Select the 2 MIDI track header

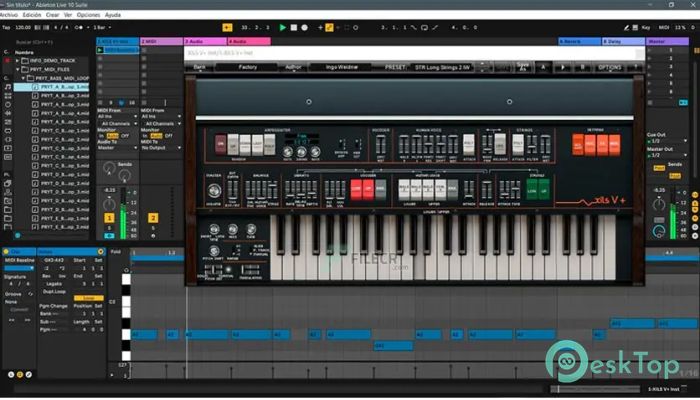(x=162, y=42)
